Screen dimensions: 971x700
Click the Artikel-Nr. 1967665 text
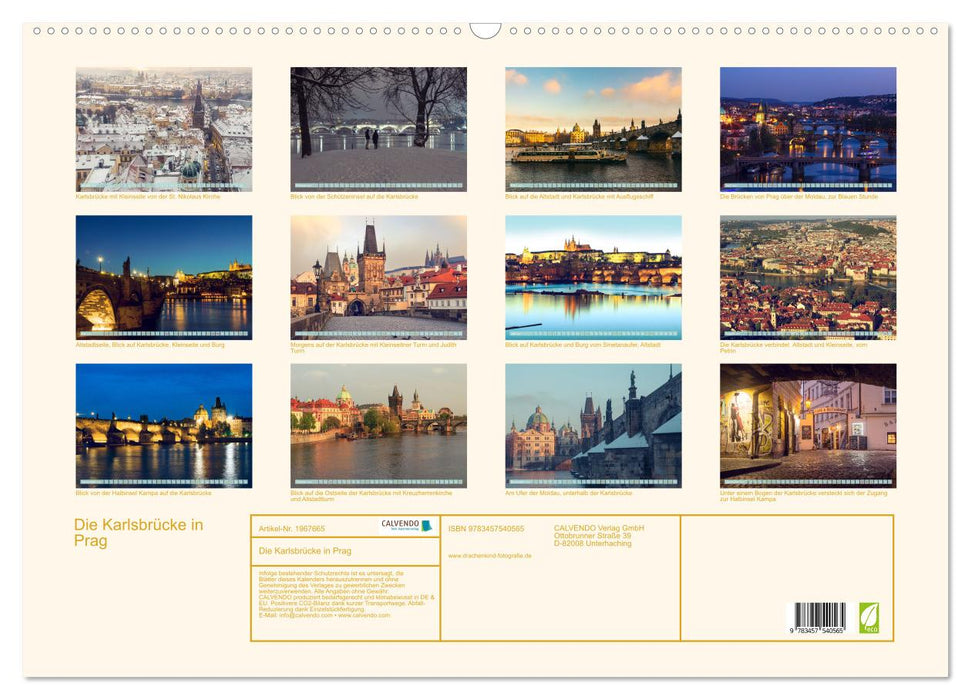pyautogui.click(x=292, y=529)
